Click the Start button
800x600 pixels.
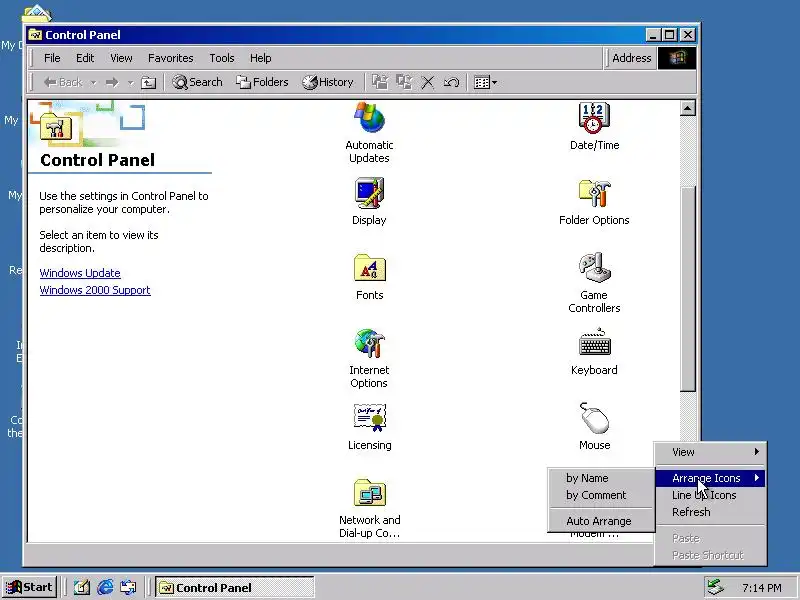pos(30,587)
